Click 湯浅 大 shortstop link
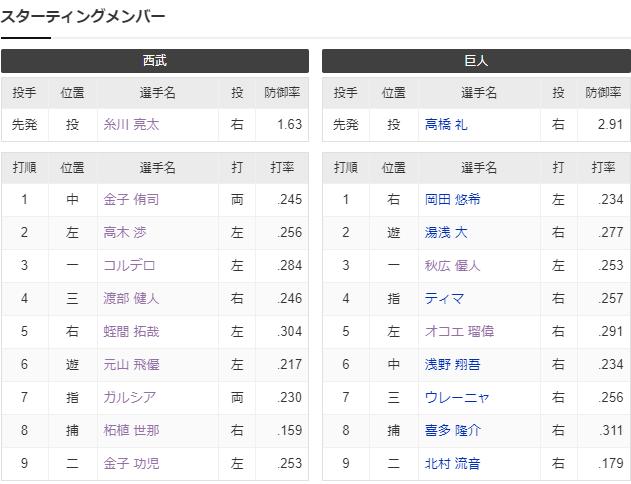Viewport: 631px width, 484px height. pos(446,232)
